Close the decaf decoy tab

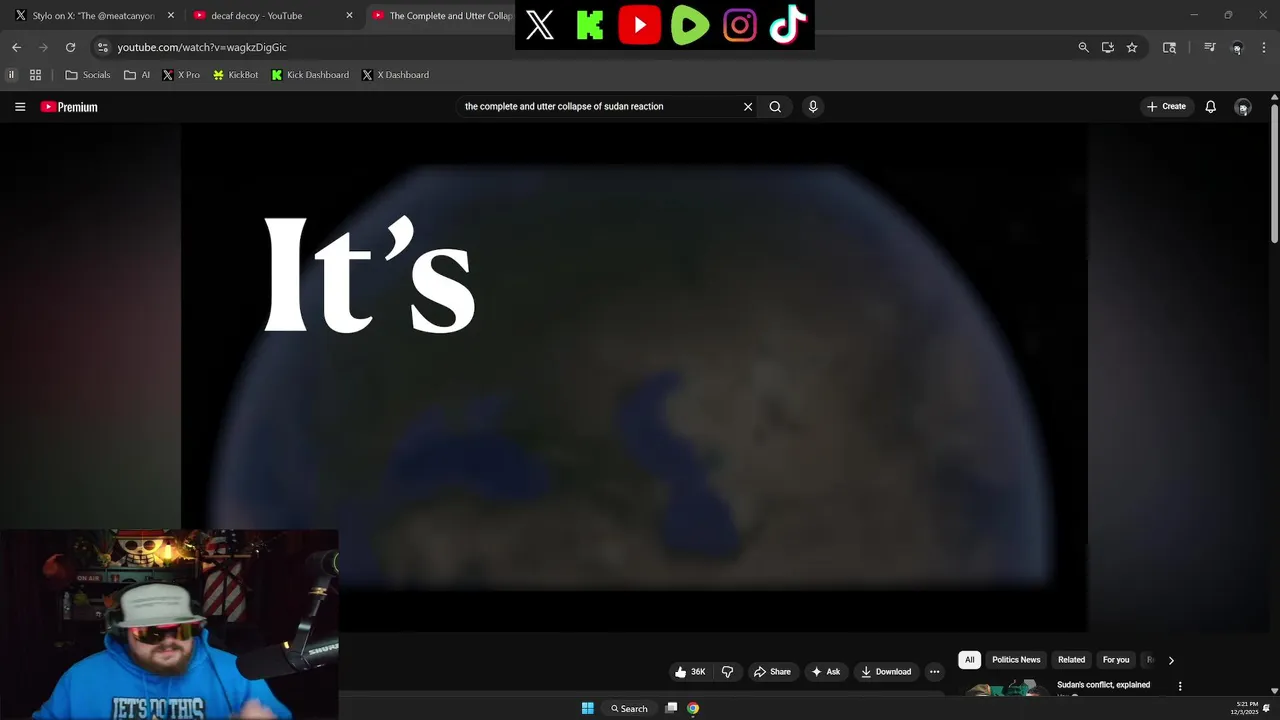pyautogui.click(x=349, y=16)
